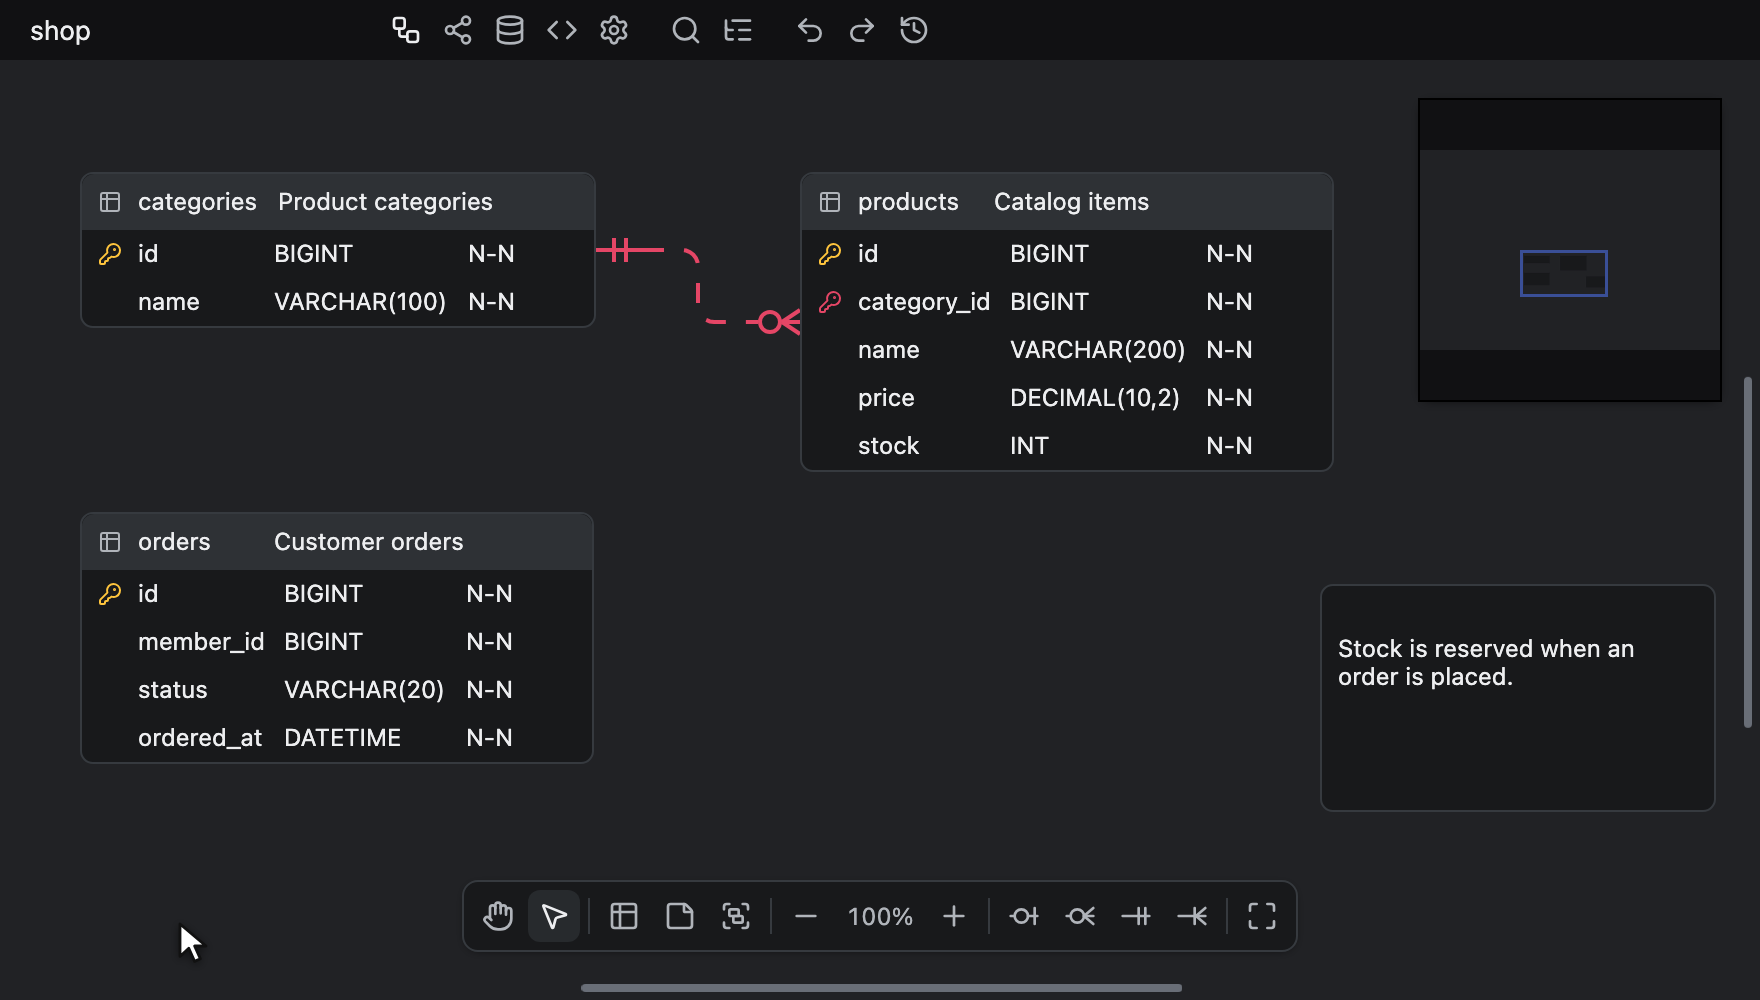
Task: Select the zero-or-one relationship tool
Action: pos(1024,916)
